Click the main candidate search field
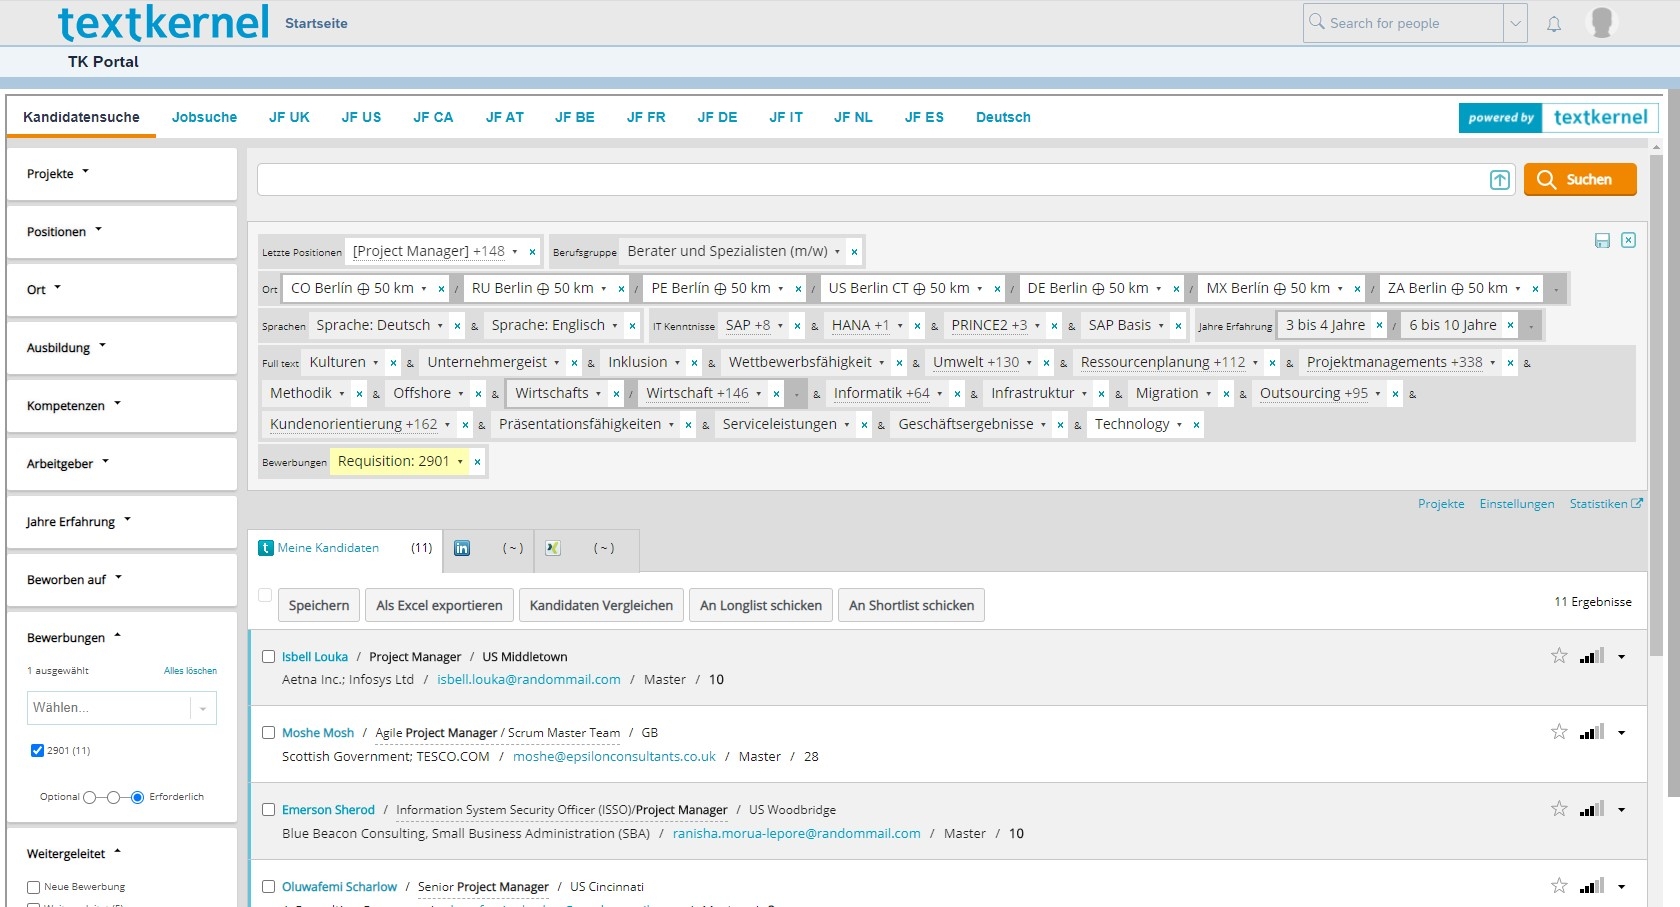 pos(871,180)
